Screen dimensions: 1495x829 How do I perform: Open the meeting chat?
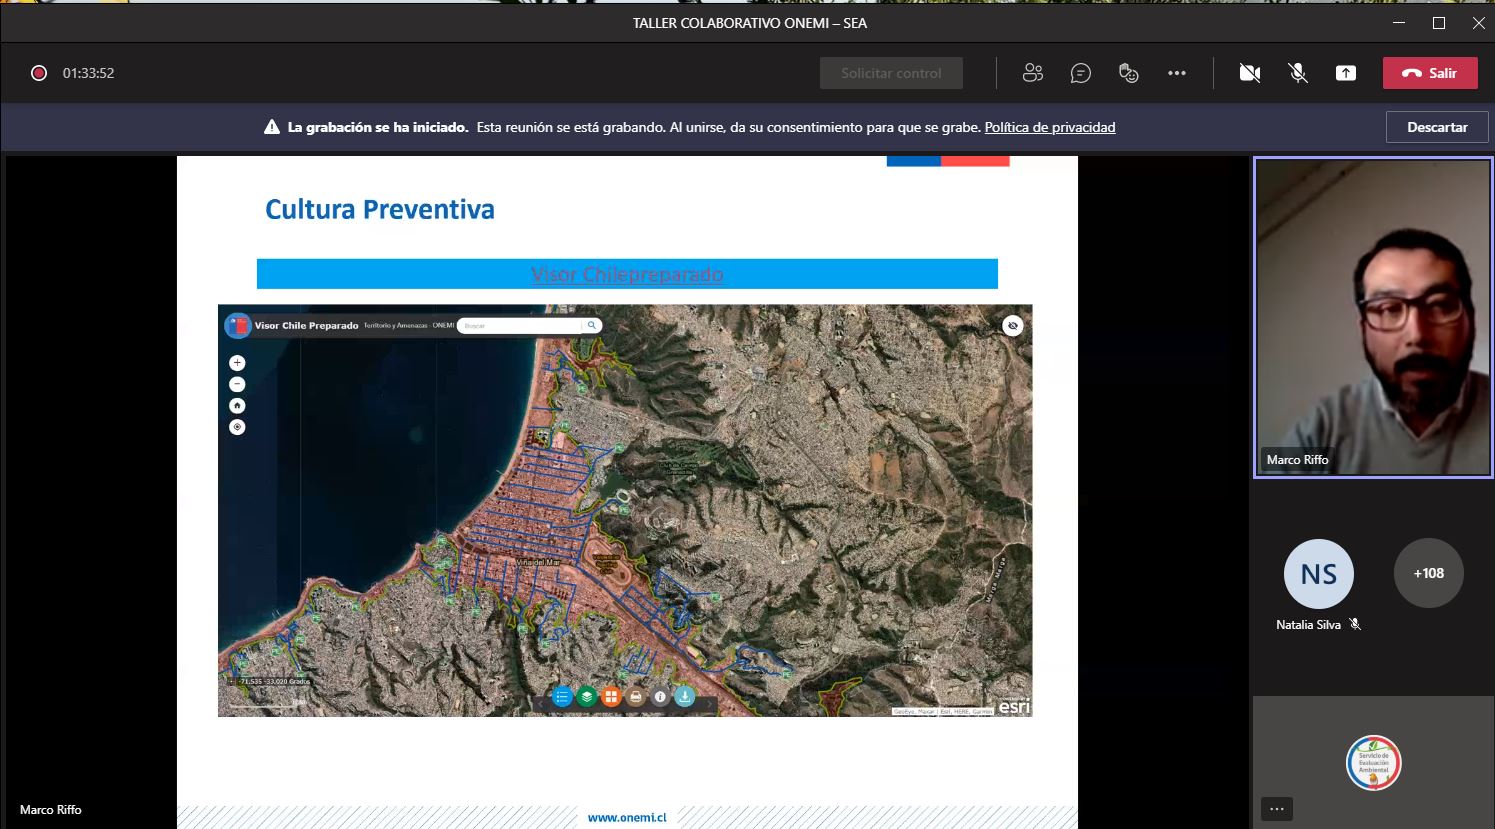tap(1081, 73)
